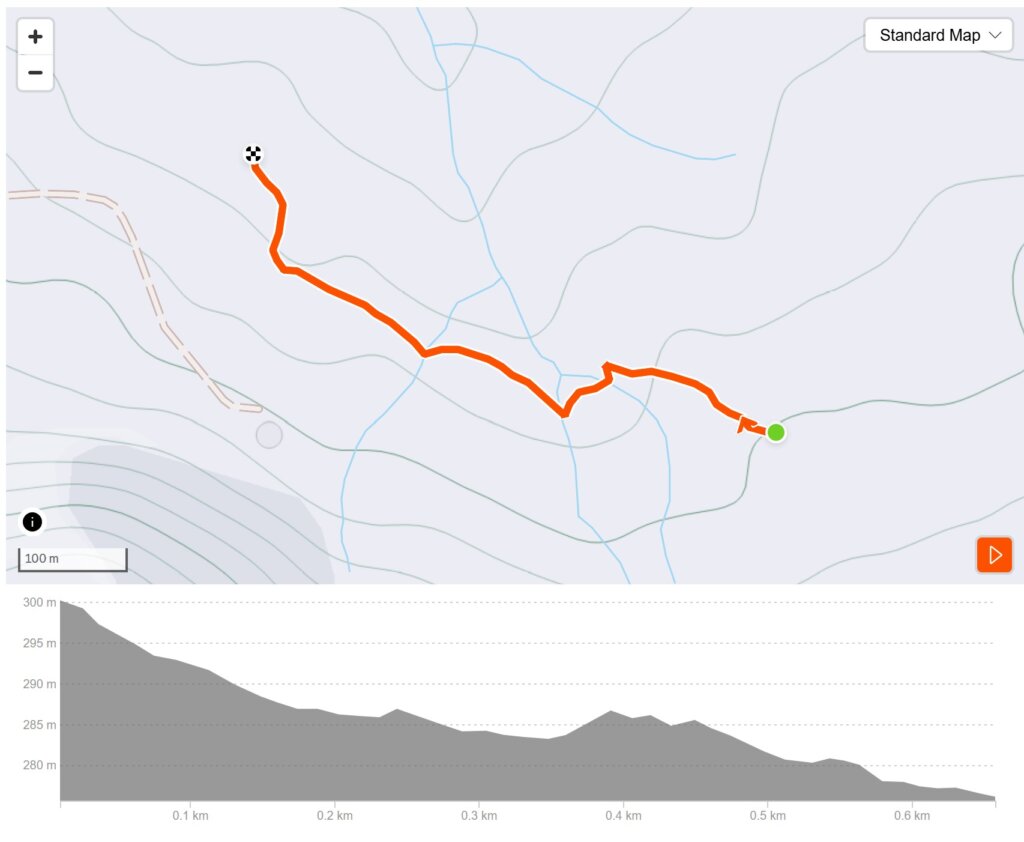
Task: Click the chevron beside Standard Map
Action: [x=995, y=35]
